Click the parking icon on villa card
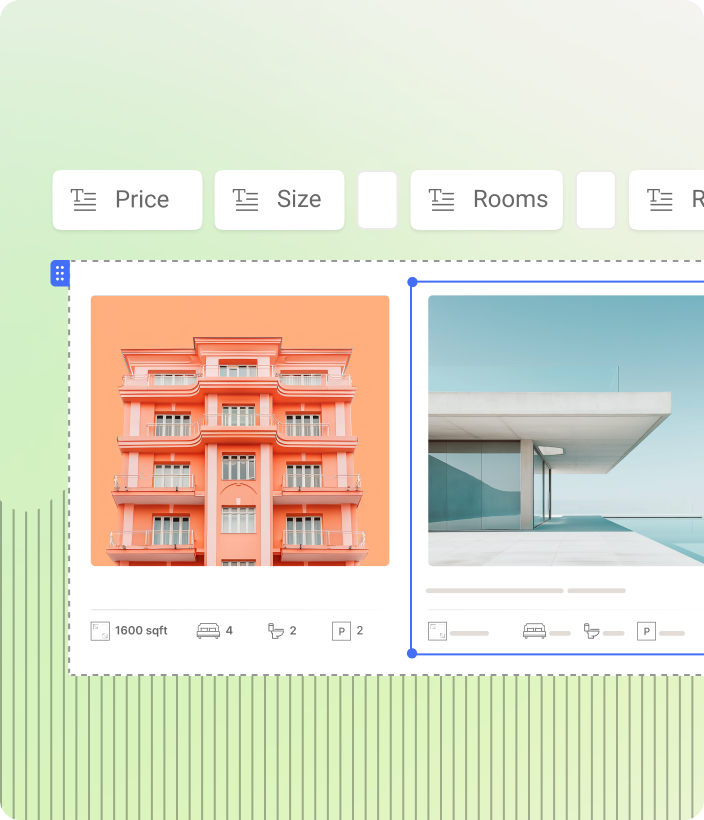Image resolution: width=704 pixels, height=820 pixels. click(646, 631)
